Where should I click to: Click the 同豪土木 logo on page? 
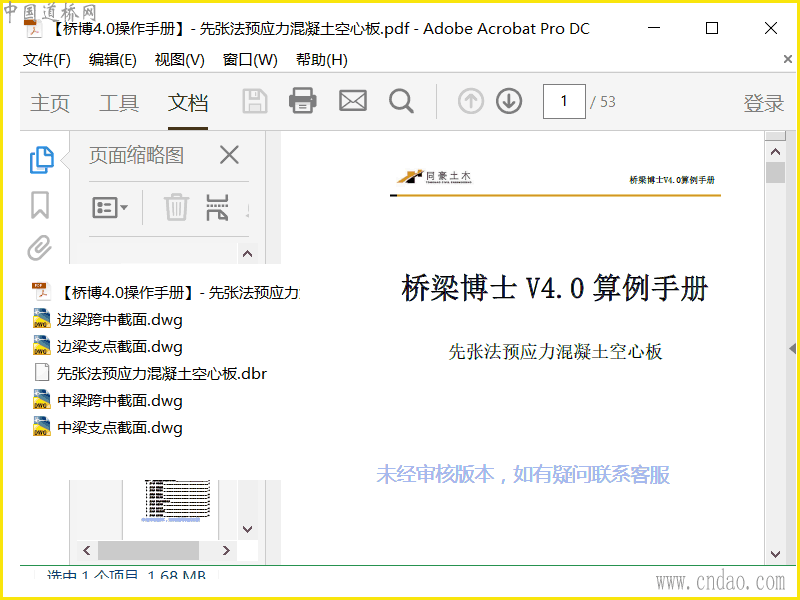click(435, 177)
